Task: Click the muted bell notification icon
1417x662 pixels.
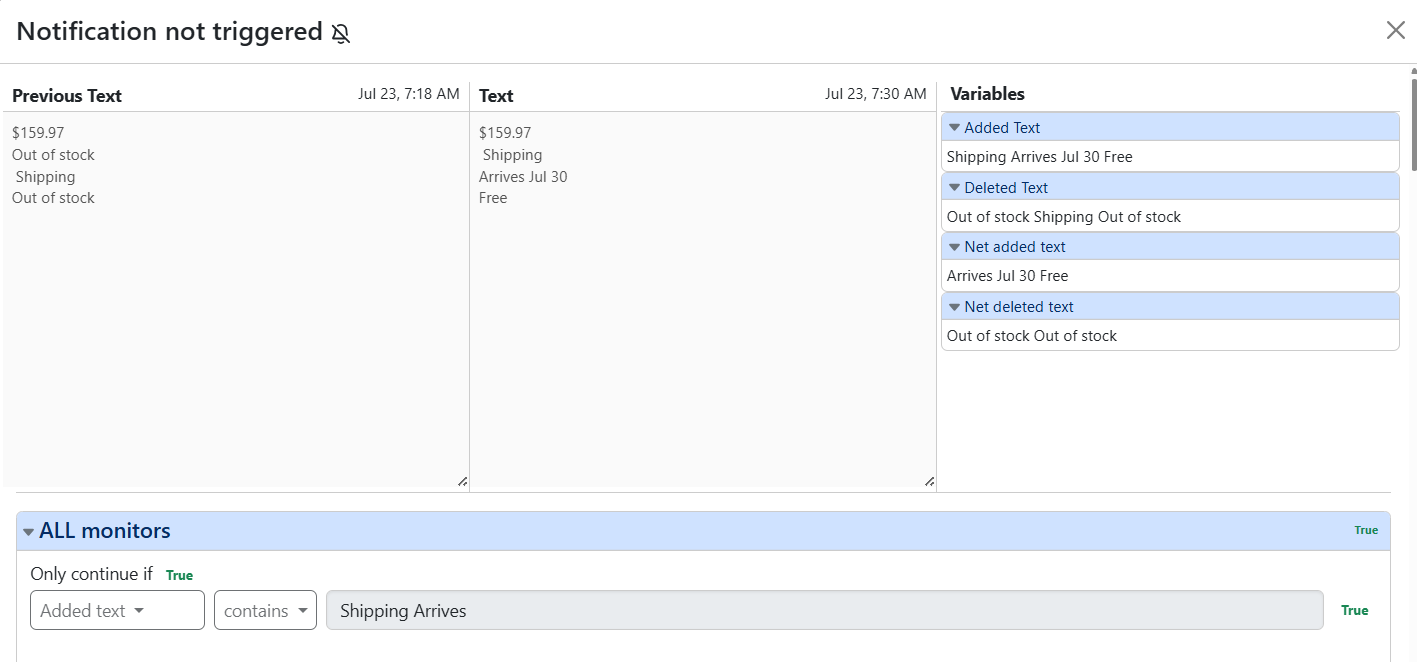Action: (x=341, y=34)
